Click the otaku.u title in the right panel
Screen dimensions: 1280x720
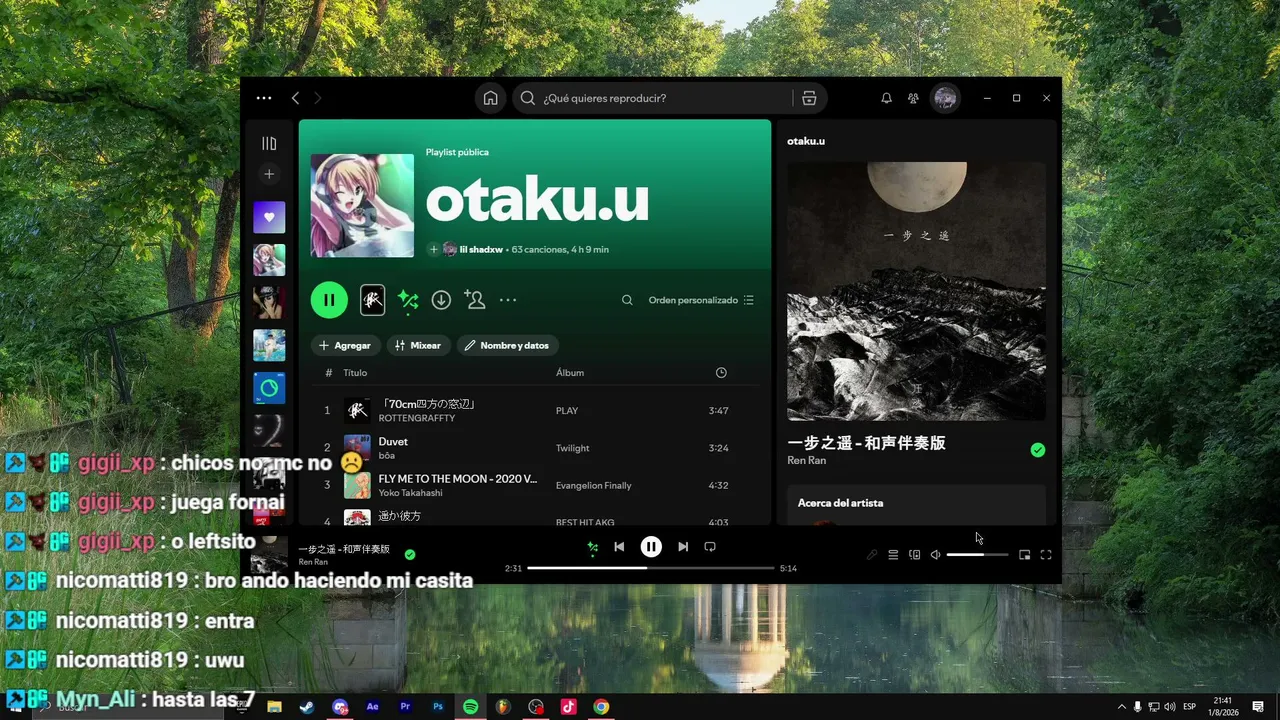pos(806,141)
